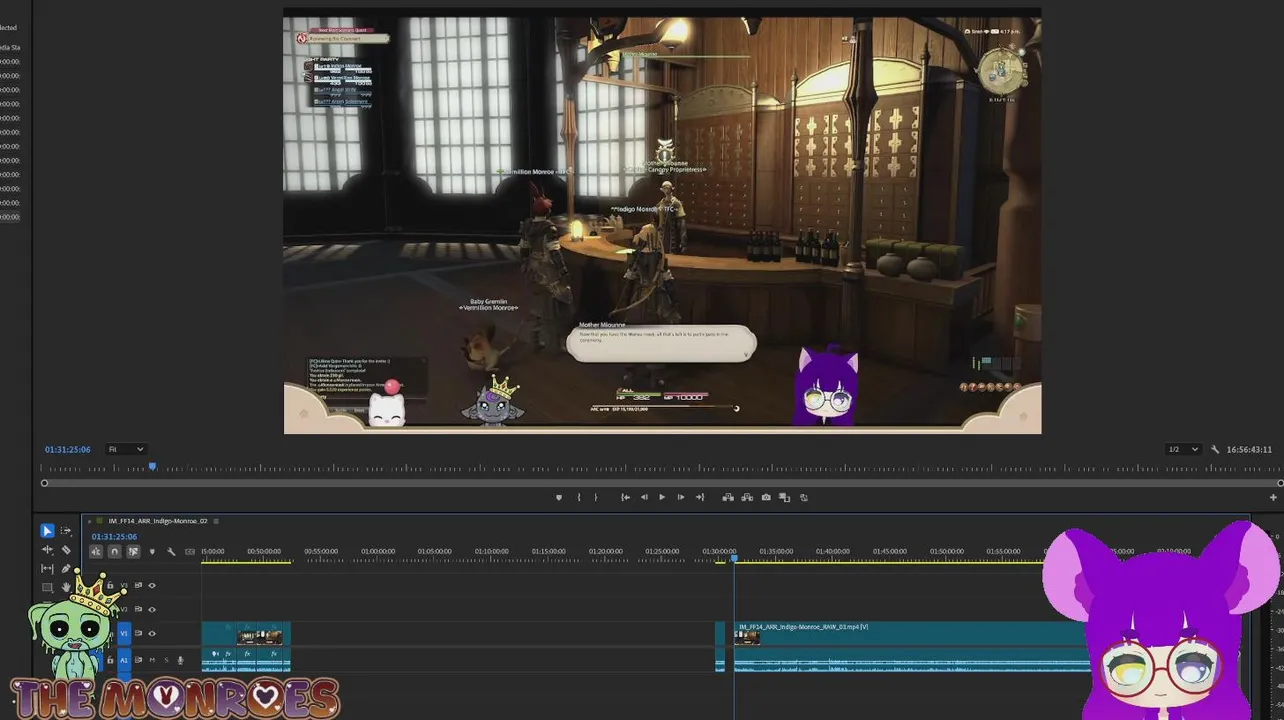This screenshot has height=720, width=1284.
Task: Open the Fit zoom level dropdown
Action: click(126, 449)
